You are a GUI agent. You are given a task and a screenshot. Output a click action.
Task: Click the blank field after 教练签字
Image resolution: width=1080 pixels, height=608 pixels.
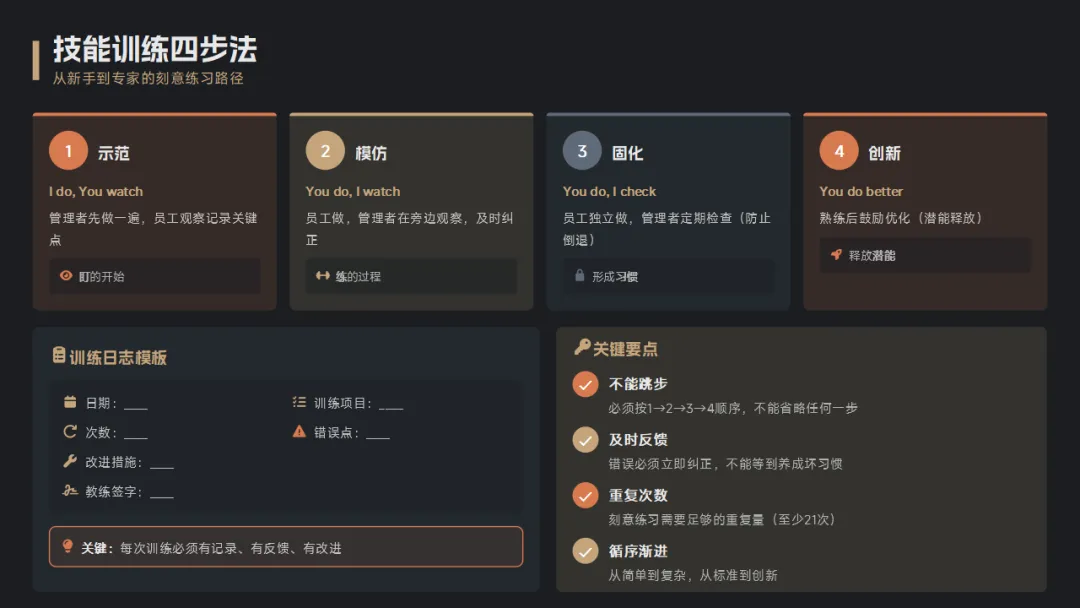pos(162,493)
